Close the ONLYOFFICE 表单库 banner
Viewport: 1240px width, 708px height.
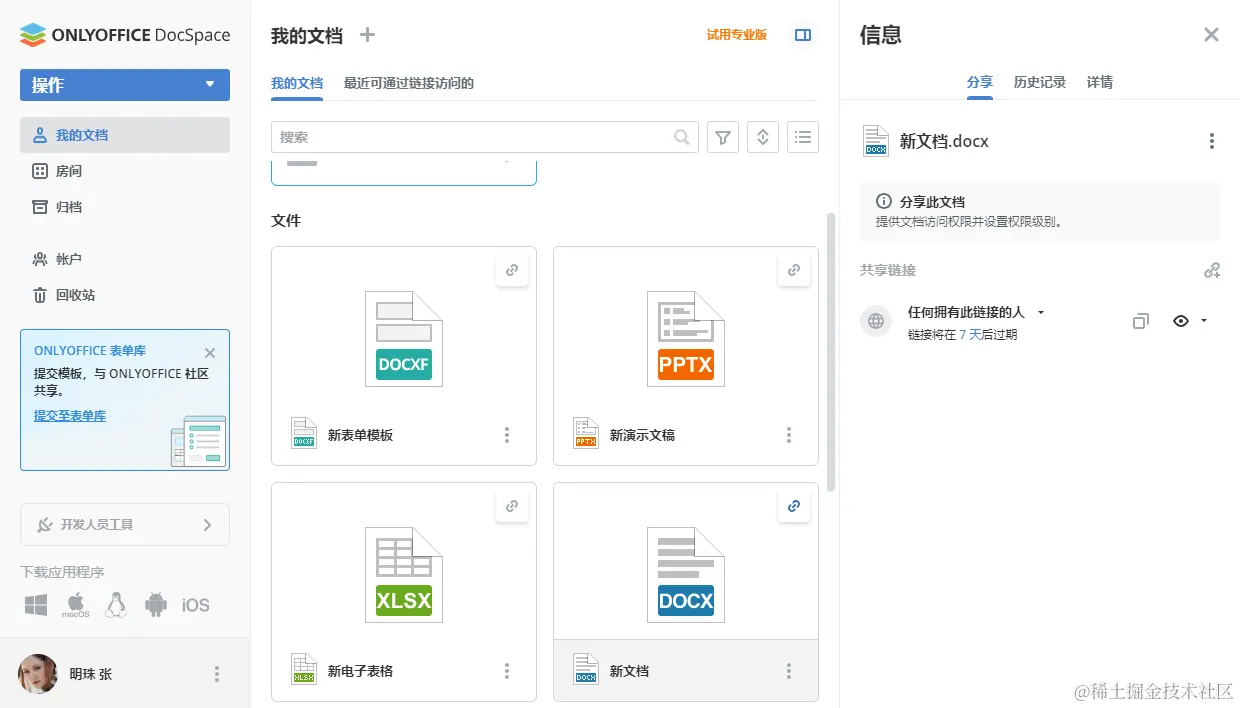(x=210, y=353)
